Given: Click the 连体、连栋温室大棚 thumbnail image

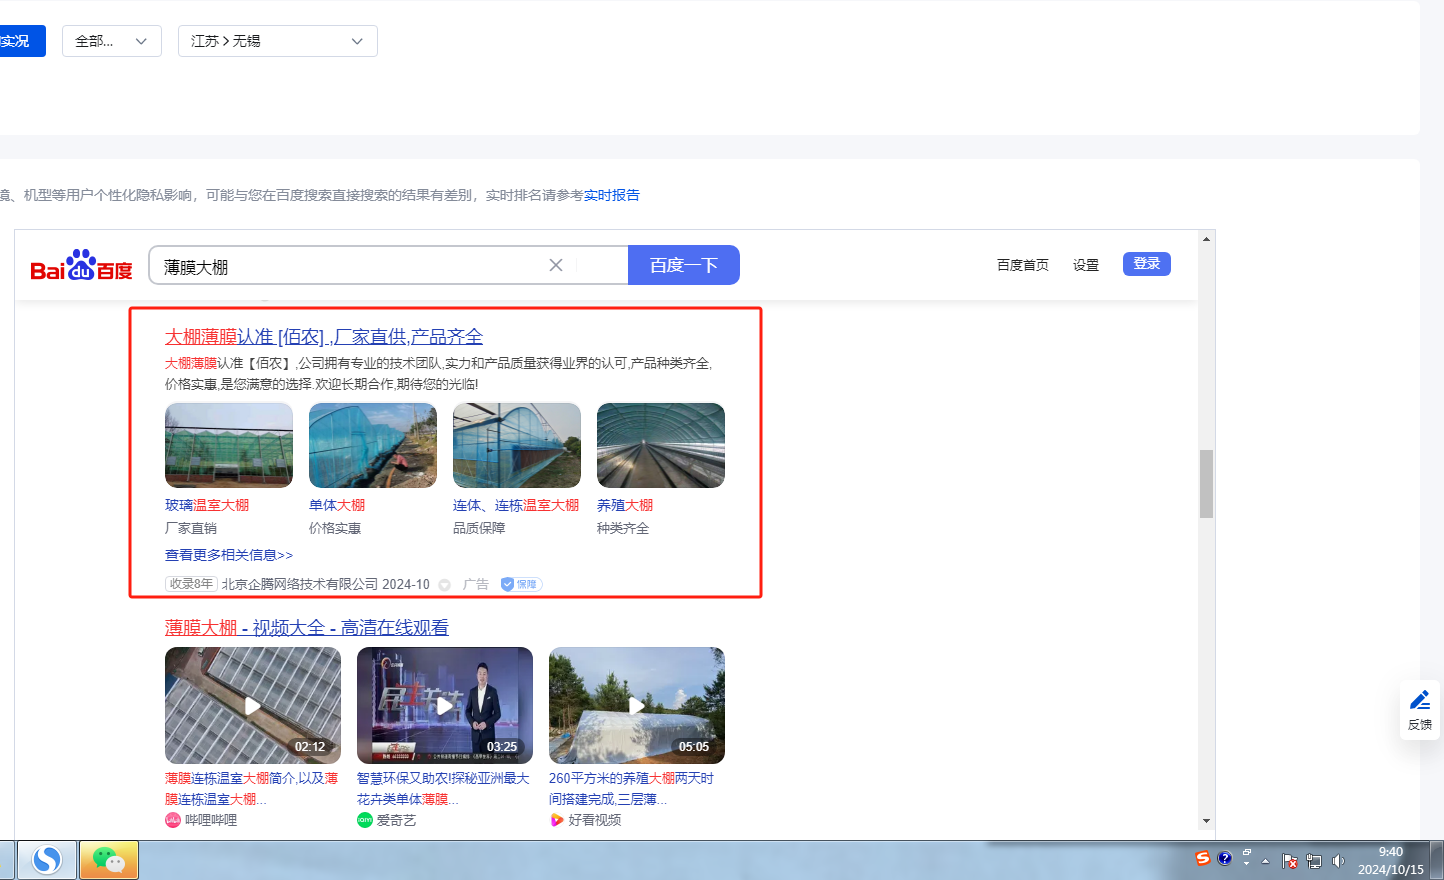Looking at the screenshot, I should pyautogui.click(x=517, y=445).
